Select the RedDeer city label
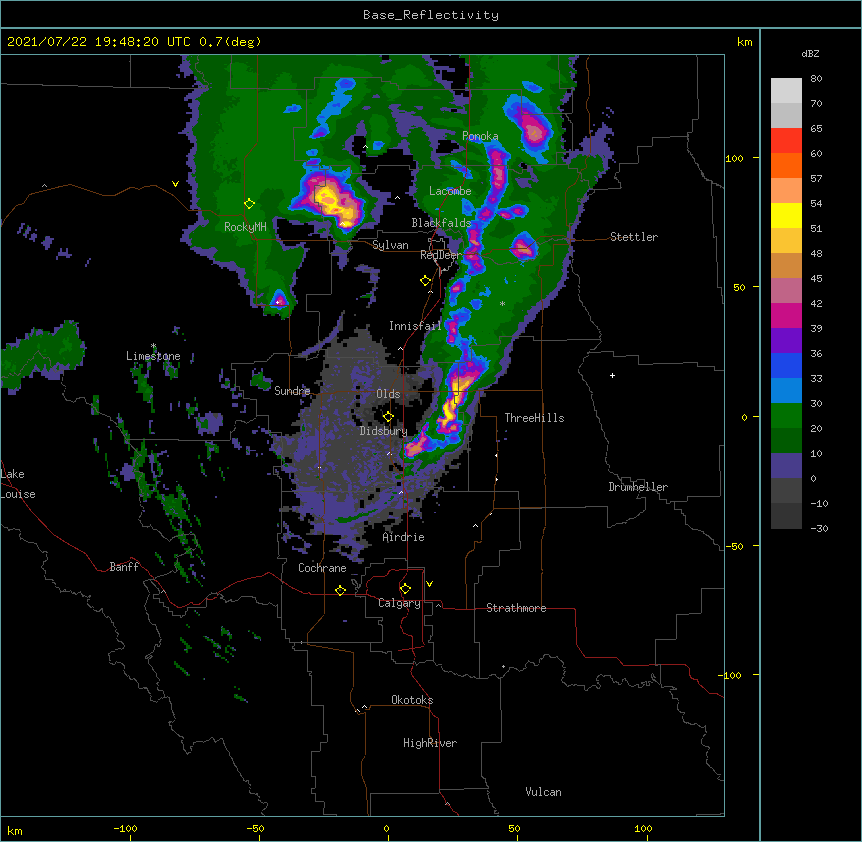This screenshot has height=842, width=862. click(441, 255)
